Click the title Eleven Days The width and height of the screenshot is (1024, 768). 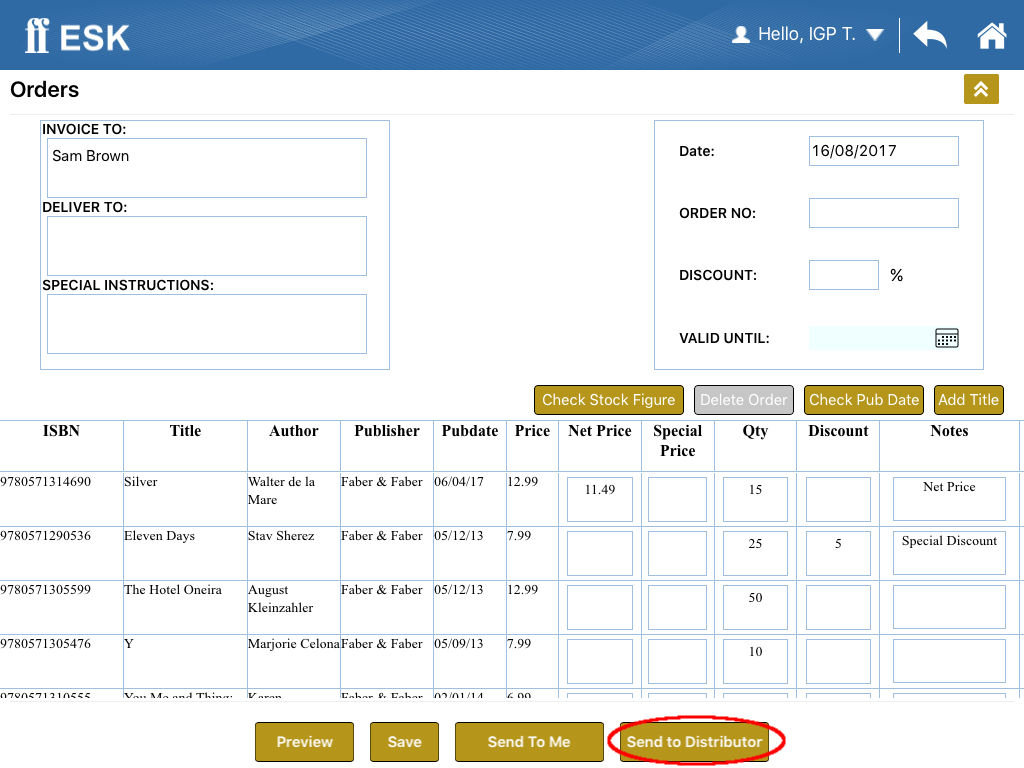[x=159, y=536]
